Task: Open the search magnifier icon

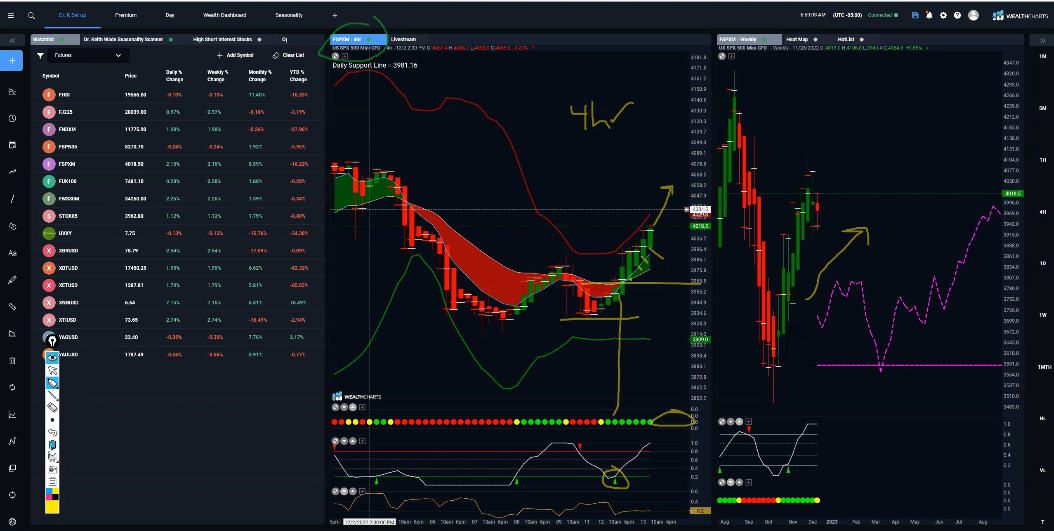Action: point(32,15)
